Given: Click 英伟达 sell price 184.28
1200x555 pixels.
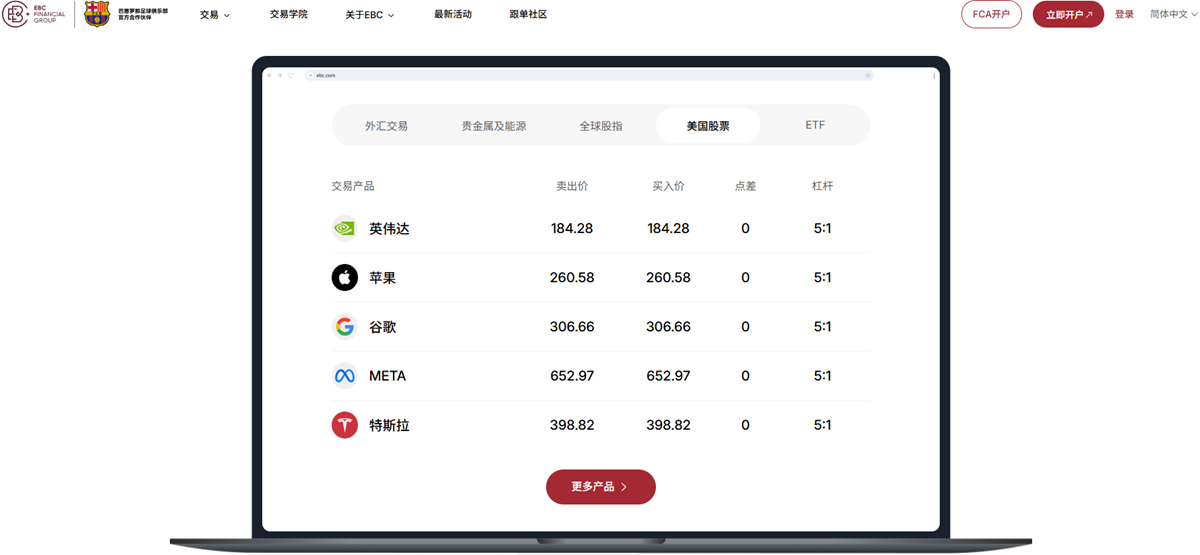Looking at the screenshot, I should tap(572, 229).
